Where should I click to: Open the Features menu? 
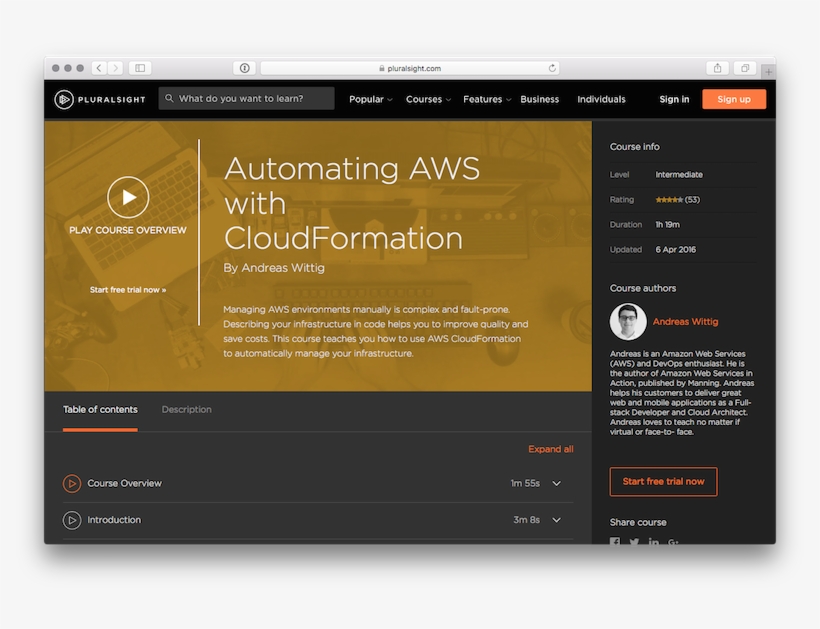(485, 99)
